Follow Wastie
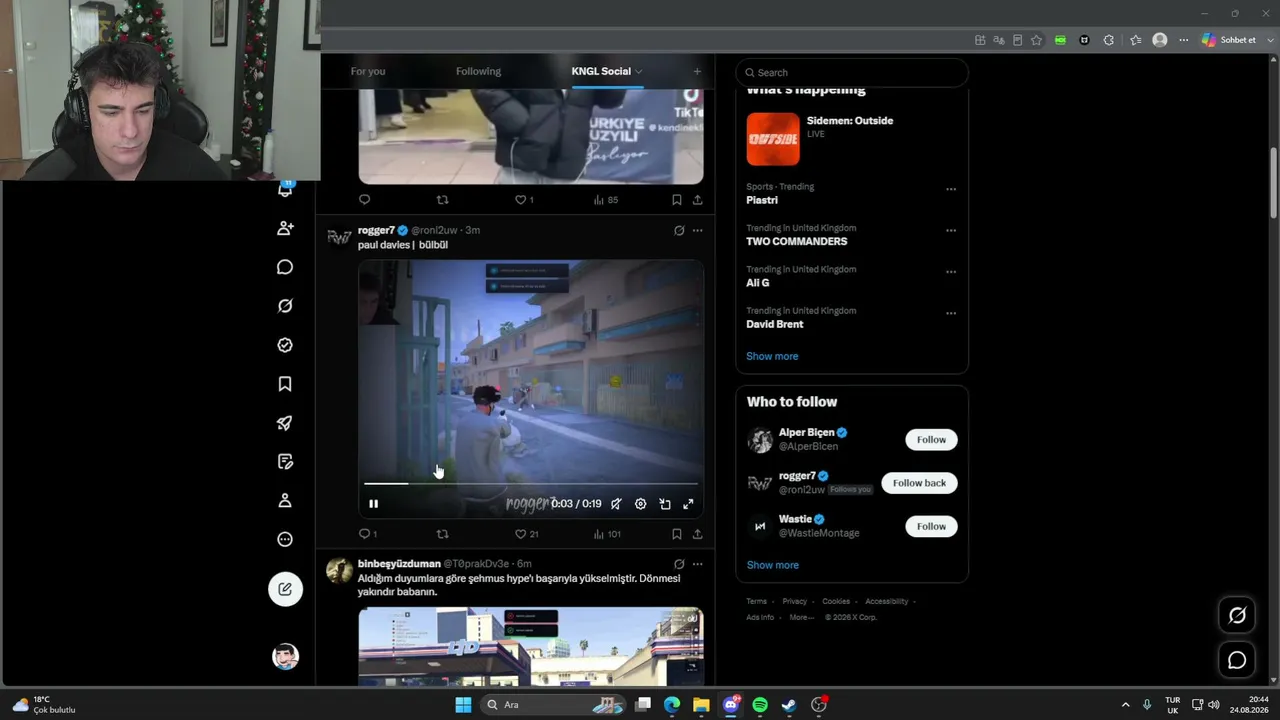 [931, 526]
